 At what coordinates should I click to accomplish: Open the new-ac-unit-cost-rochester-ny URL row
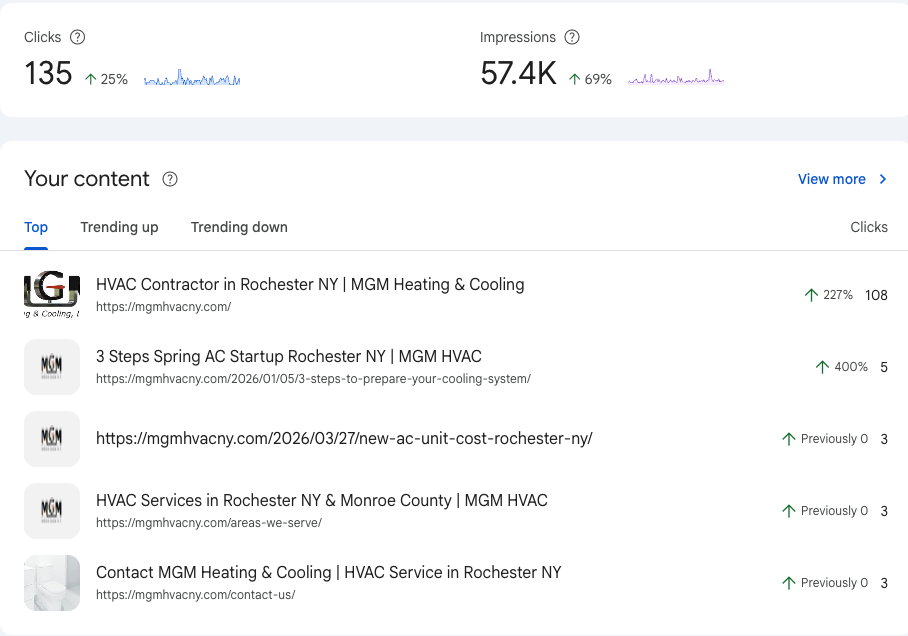344,438
